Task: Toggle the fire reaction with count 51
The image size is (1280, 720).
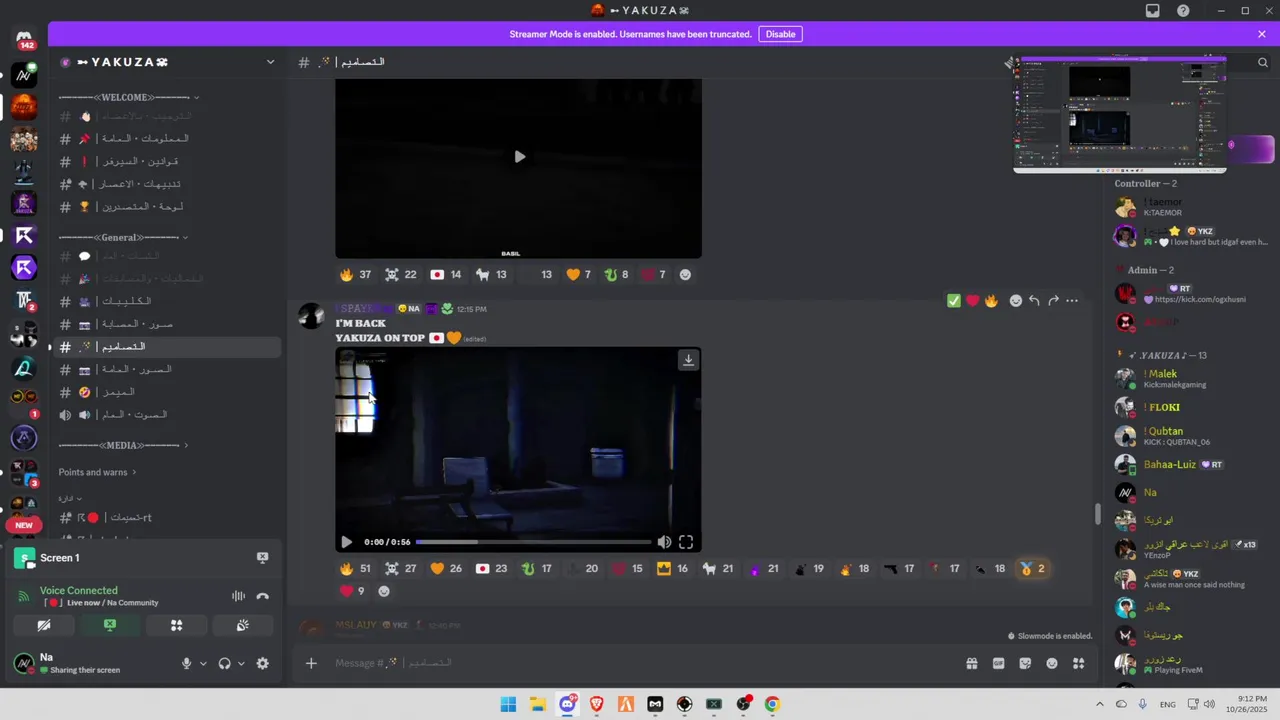Action: coord(355,569)
